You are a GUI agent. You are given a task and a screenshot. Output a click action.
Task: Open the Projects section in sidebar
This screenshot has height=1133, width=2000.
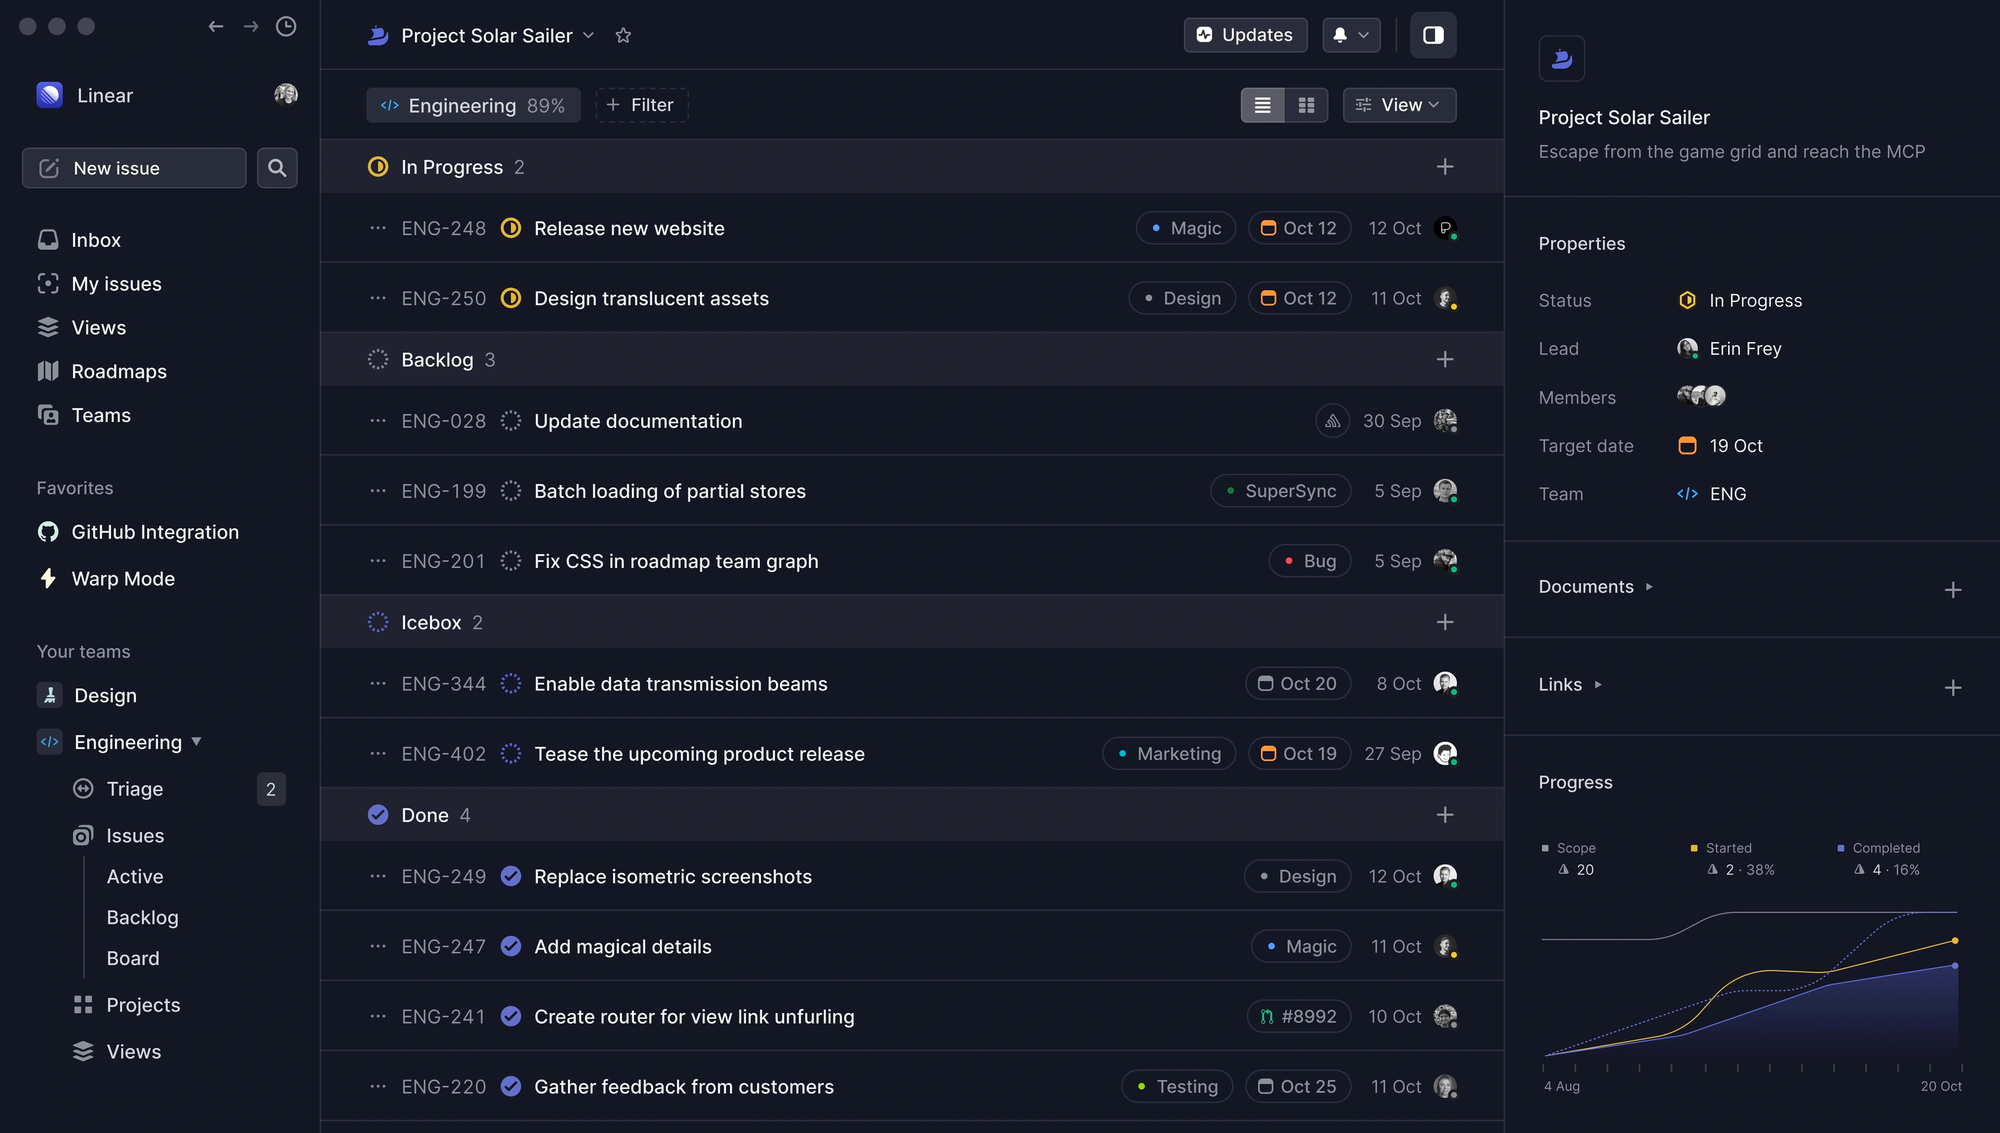click(x=143, y=1004)
